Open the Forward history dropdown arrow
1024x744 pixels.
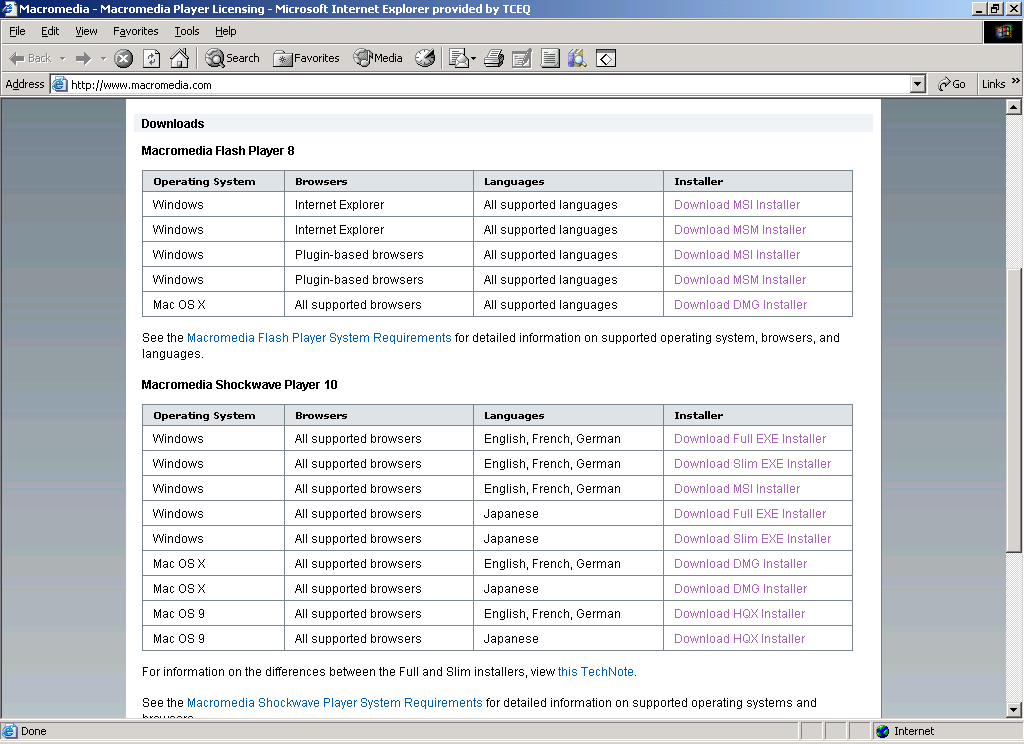point(103,58)
